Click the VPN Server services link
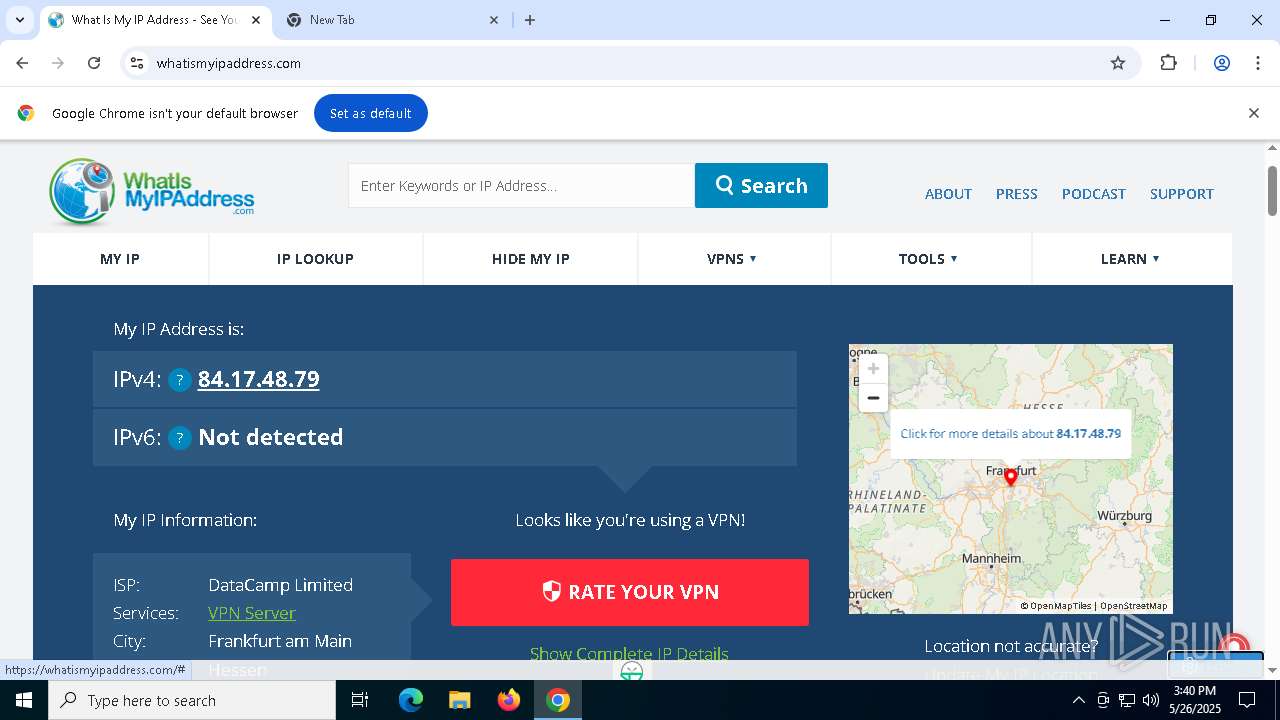 tap(252, 613)
